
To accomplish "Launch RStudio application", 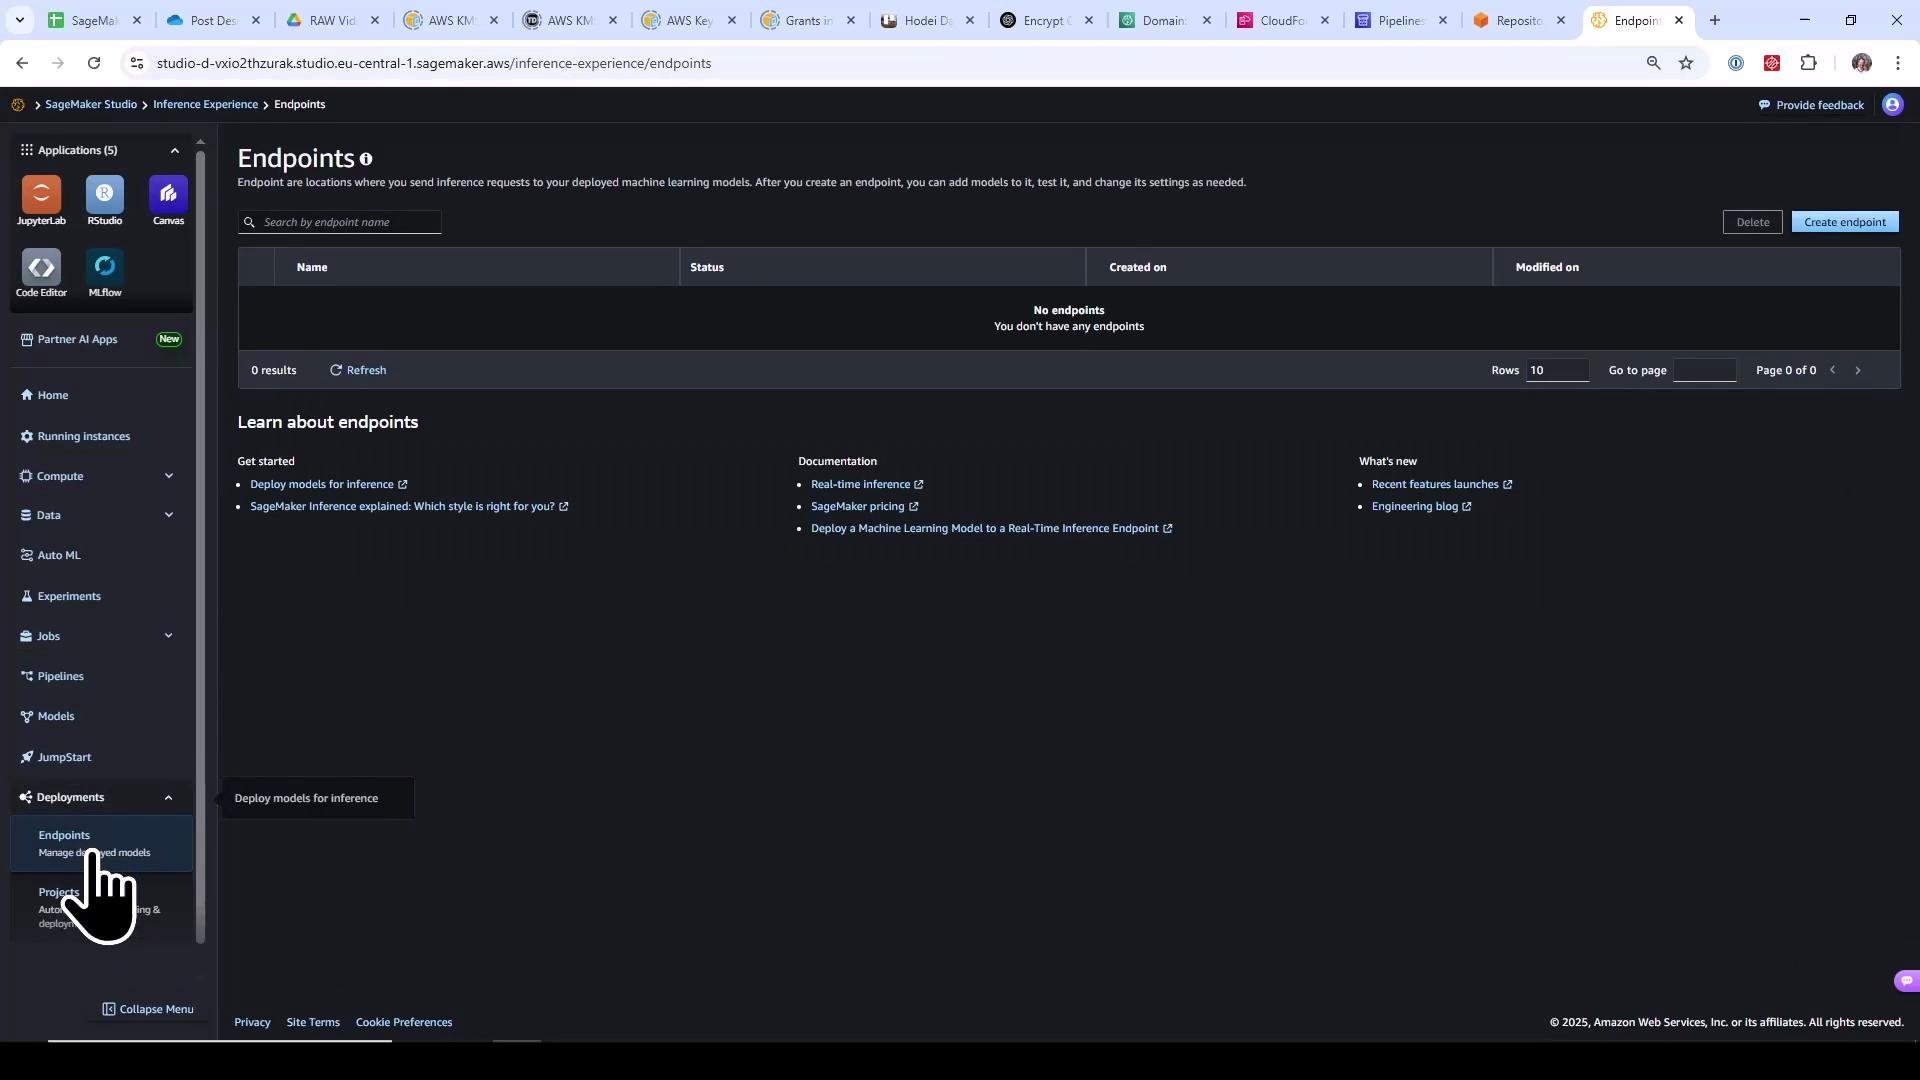I will pos(105,200).
